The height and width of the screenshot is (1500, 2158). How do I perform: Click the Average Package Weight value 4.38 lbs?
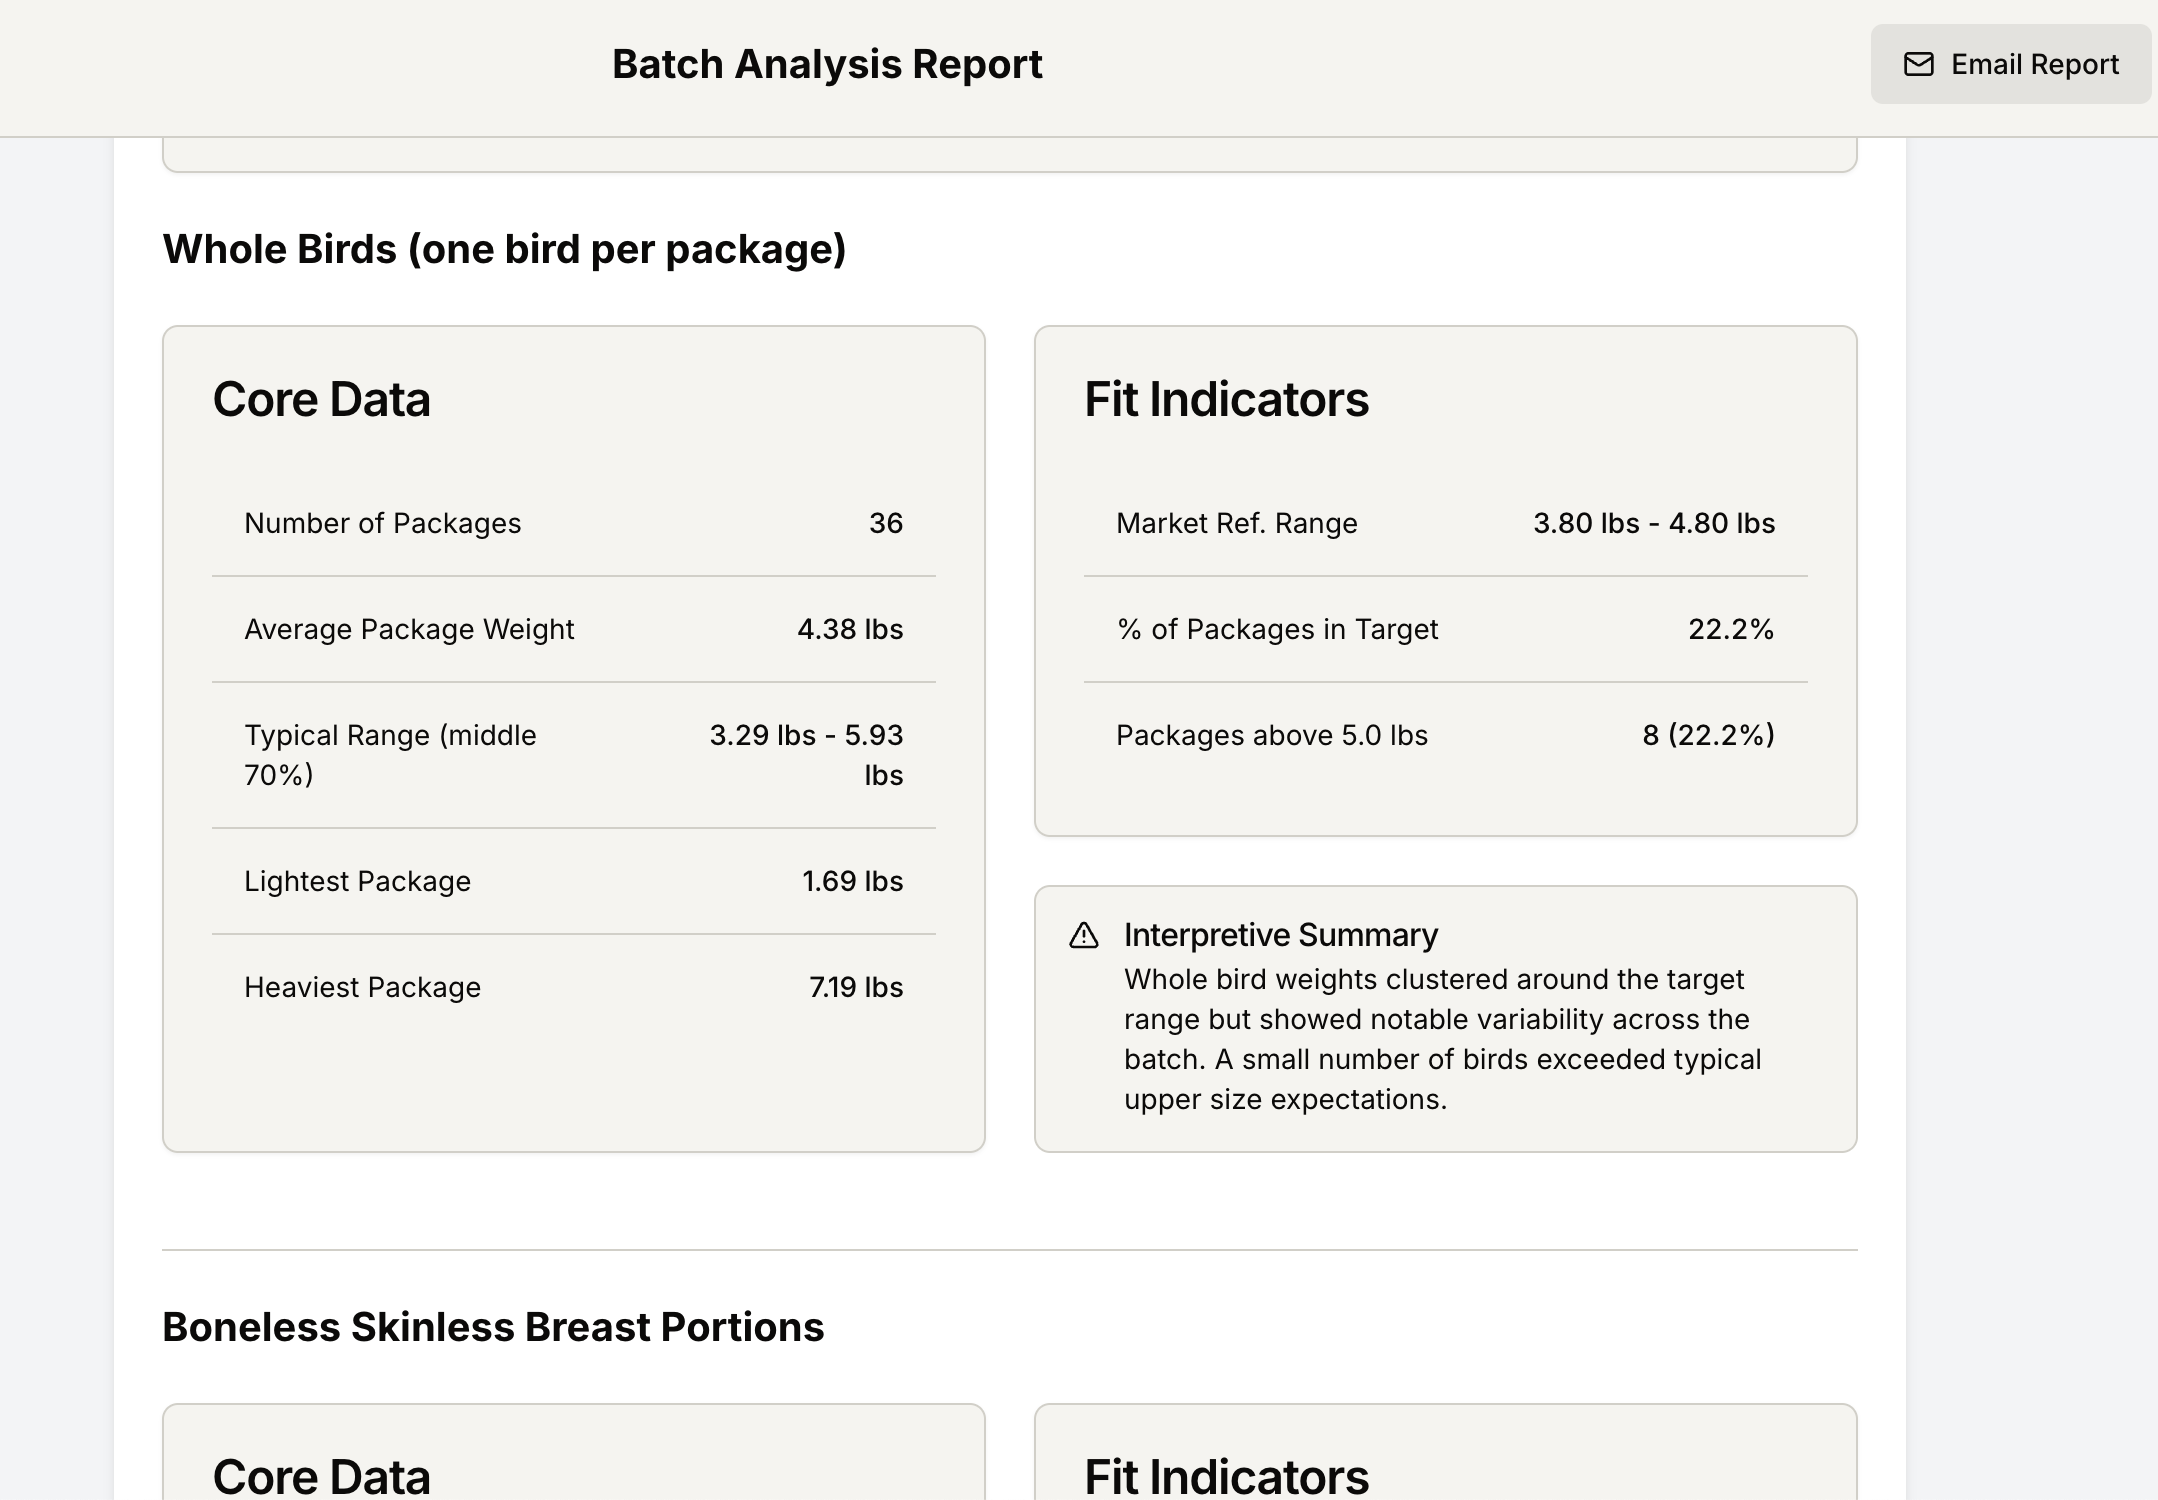tap(849, 629)
